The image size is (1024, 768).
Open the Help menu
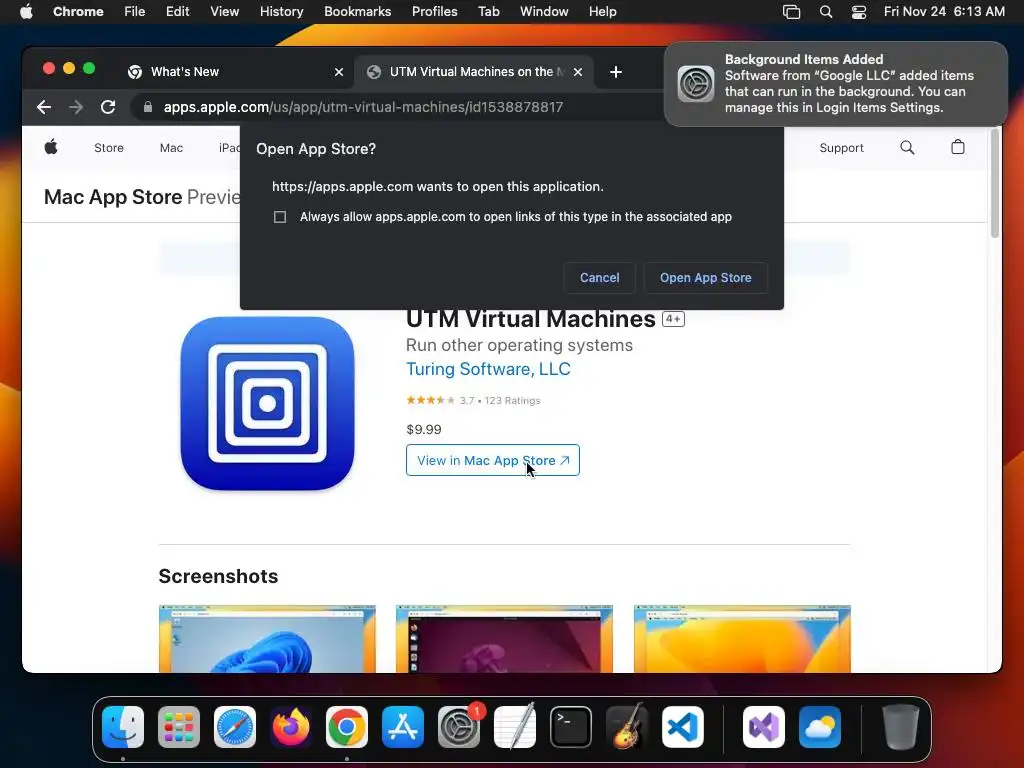(602, 12)
